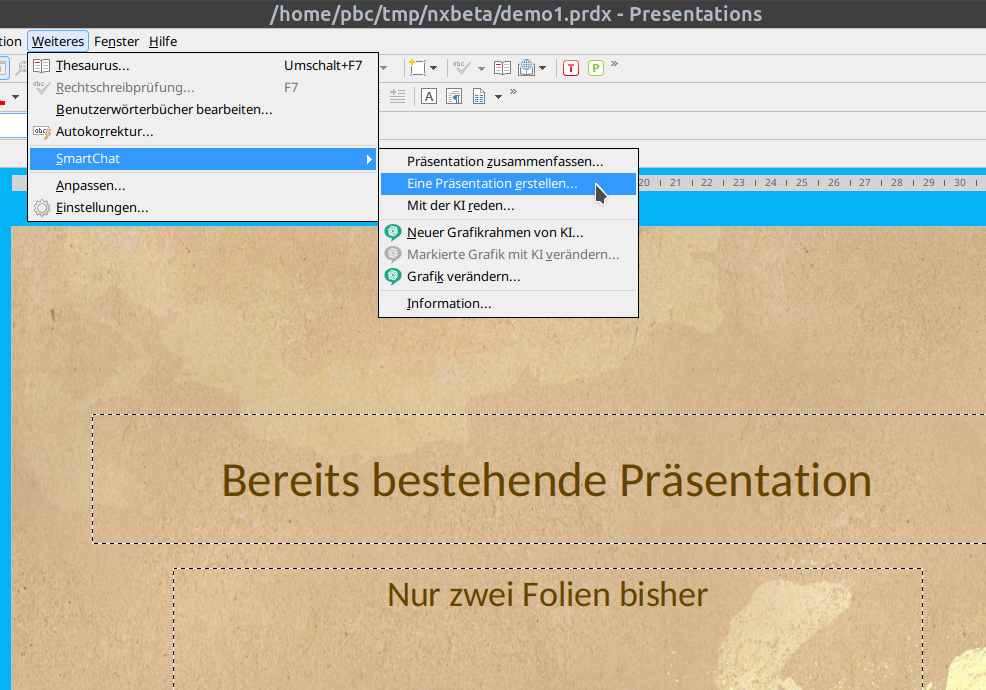
Task: Open dropdown next to page list icon
Action: click(x=499, y=97)
